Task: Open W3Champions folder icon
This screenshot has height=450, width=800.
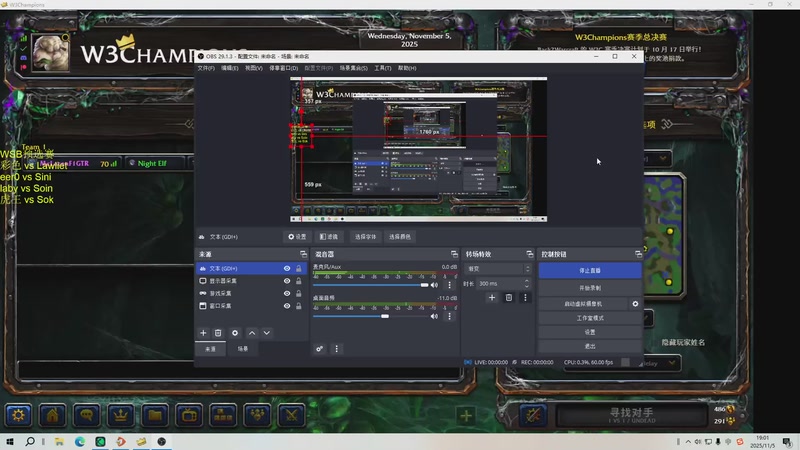Action: pyautogui.click(x=155, y=415)
